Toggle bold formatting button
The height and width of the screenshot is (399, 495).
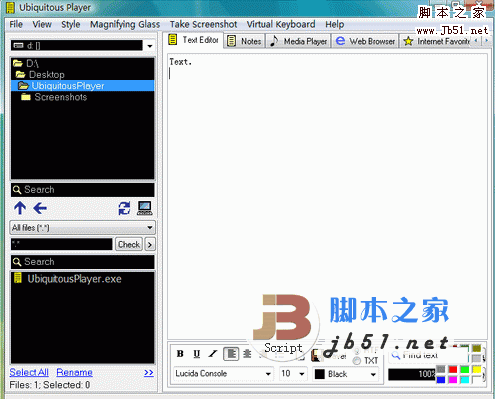click(180, 354)
